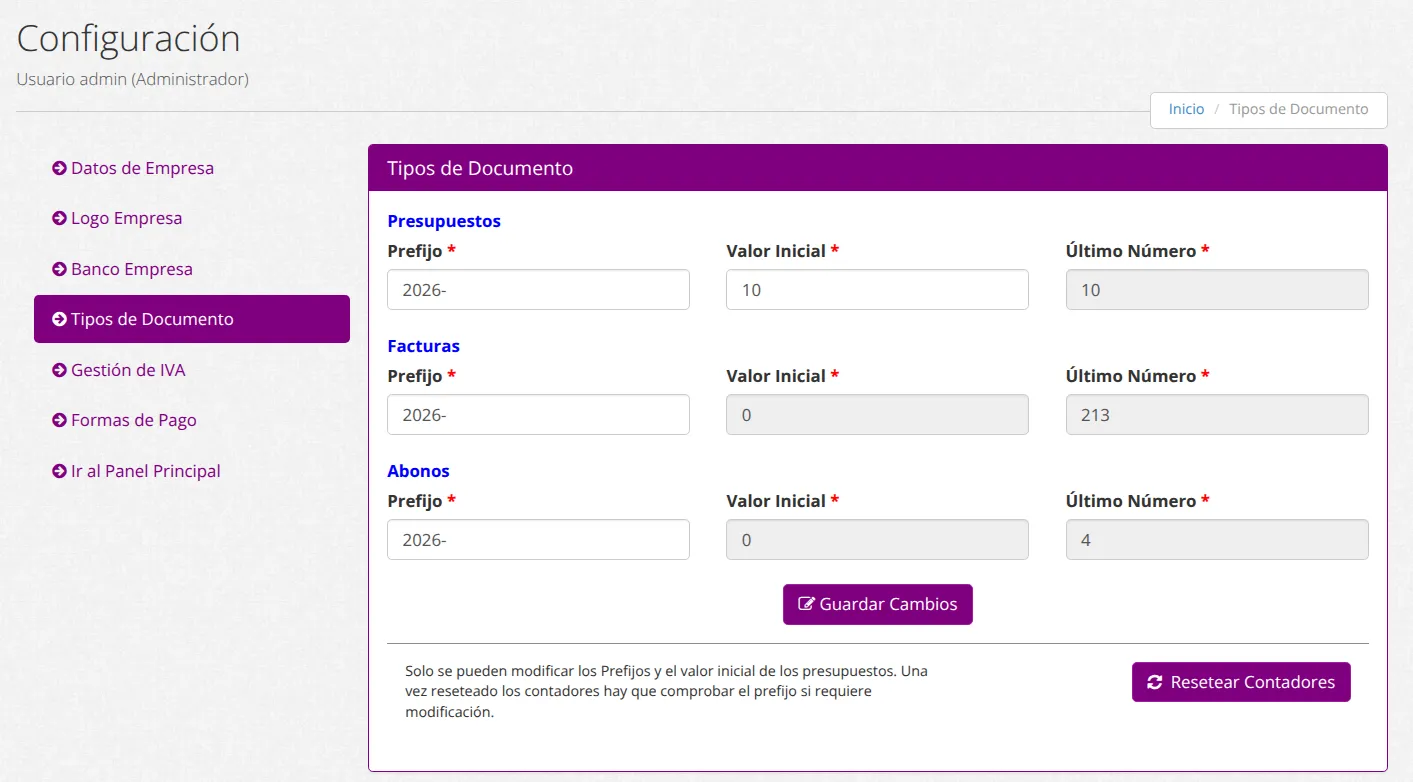Focus the Presupuestos Valor Inicial field
The width and height of the screenshot is (1413, 782).
877,289
